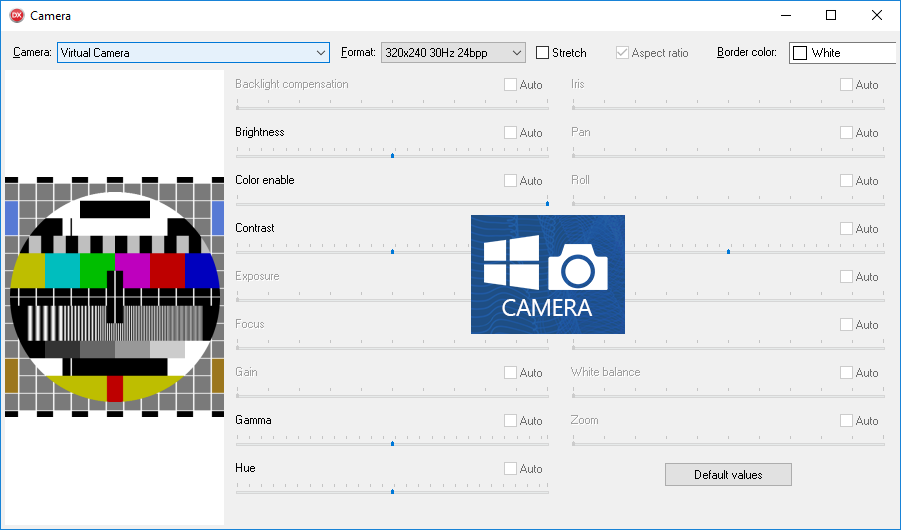Click the Hue label

[245, 468]
